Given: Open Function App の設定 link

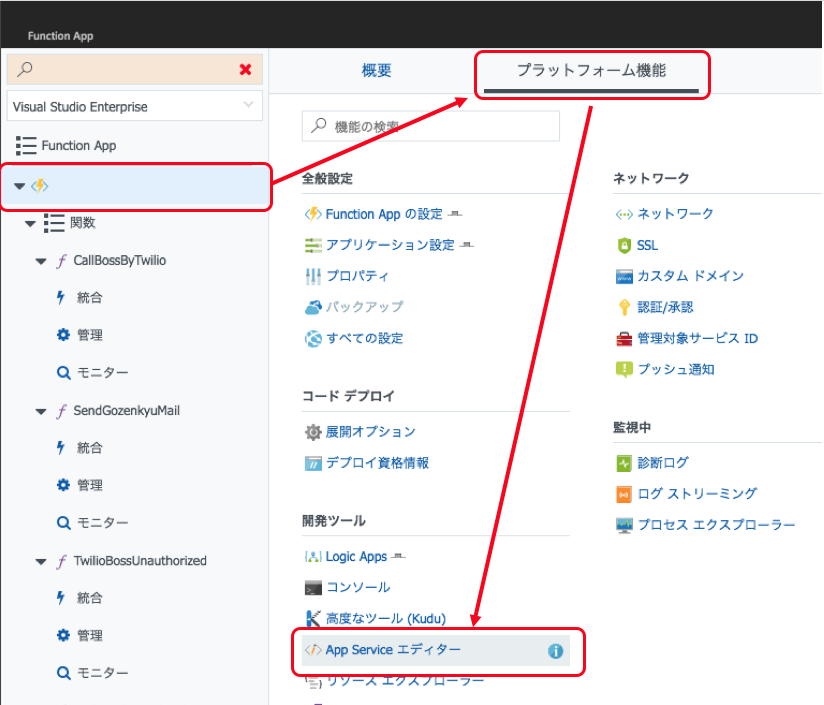Looking at the screenshot, I should click(x=384, y=214).
